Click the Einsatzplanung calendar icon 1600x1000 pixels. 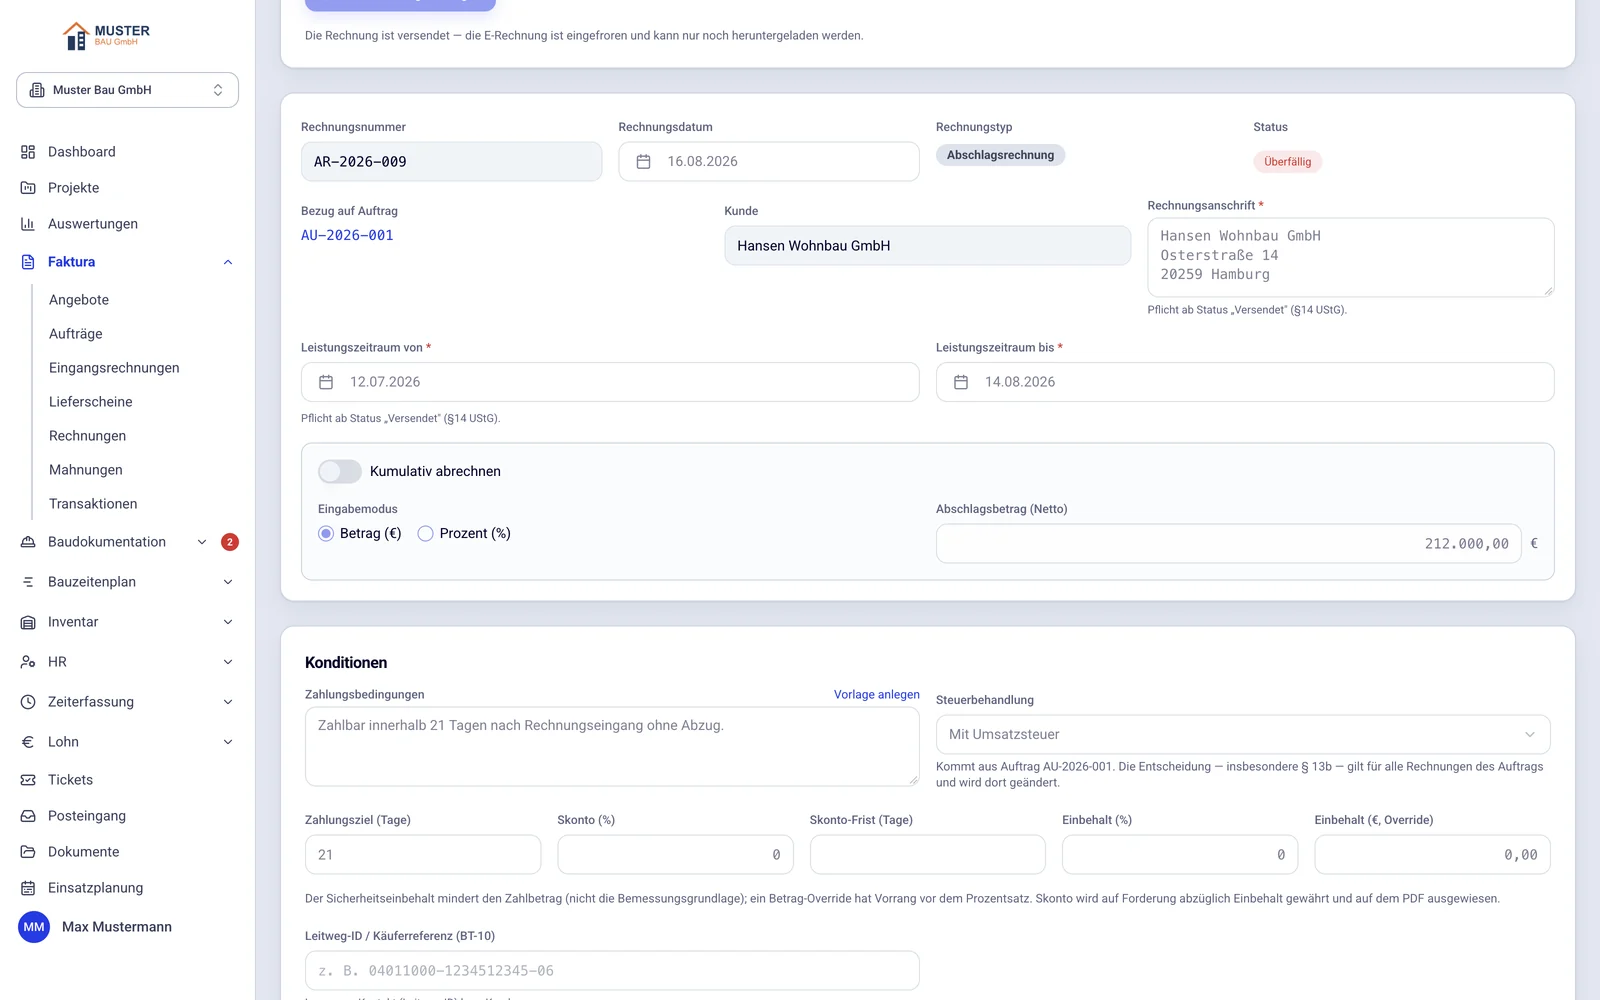(x=28, y=888)
